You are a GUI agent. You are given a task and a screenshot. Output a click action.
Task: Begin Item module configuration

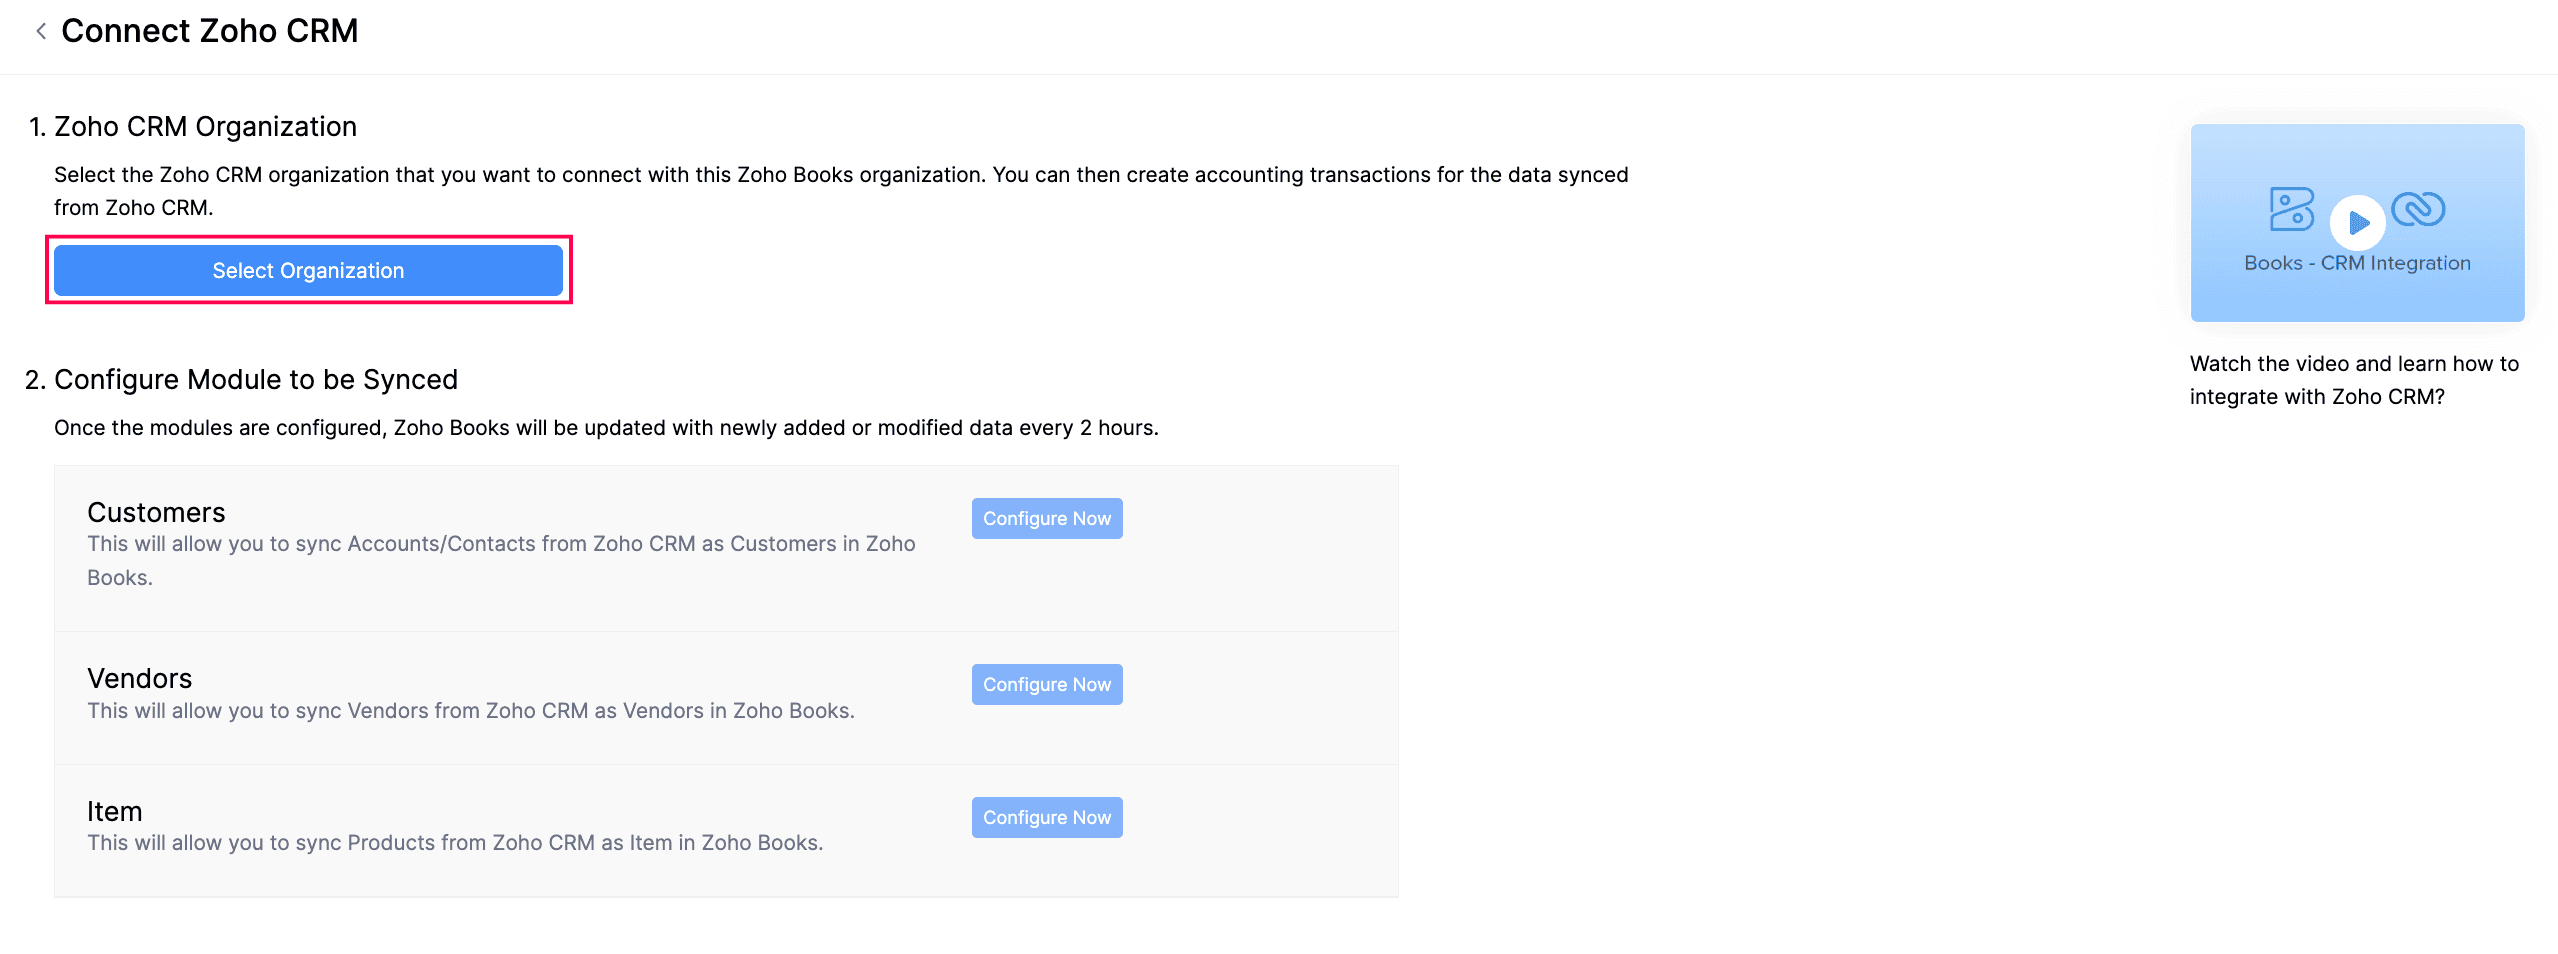point(1046,817)
